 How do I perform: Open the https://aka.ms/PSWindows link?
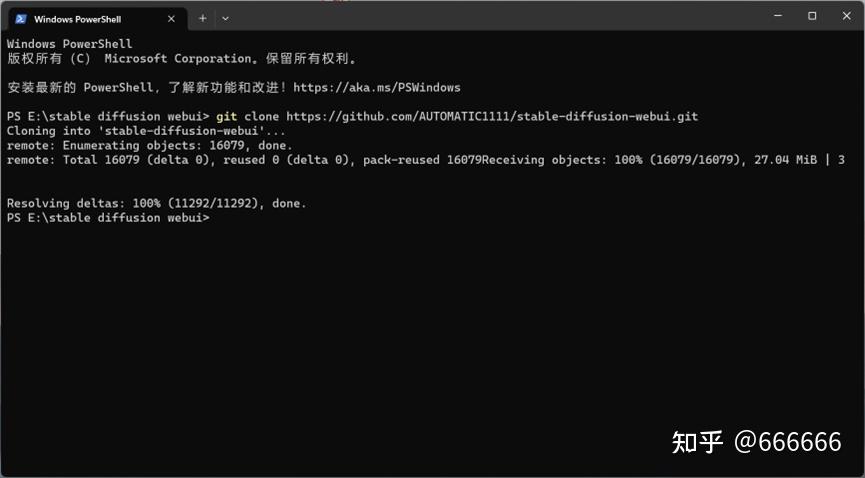[377, 87]
